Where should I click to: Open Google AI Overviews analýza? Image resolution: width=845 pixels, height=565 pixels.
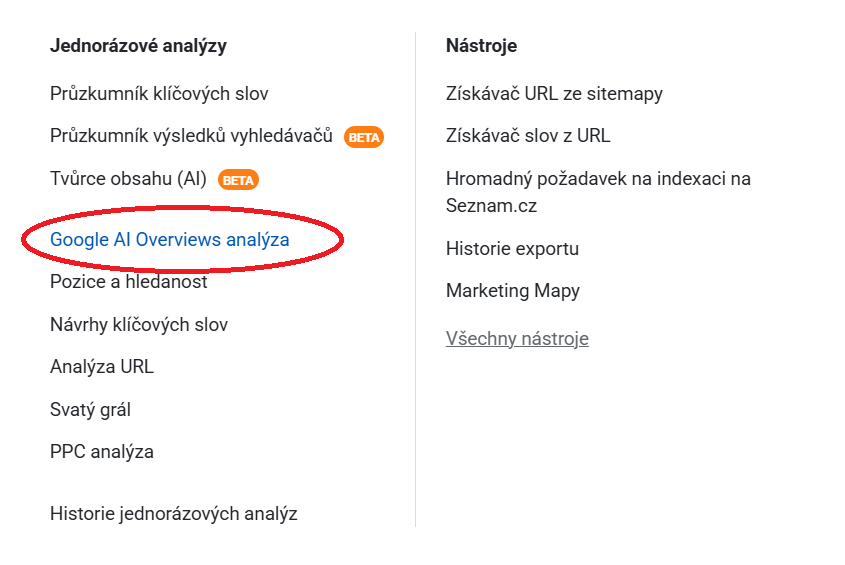170,240
